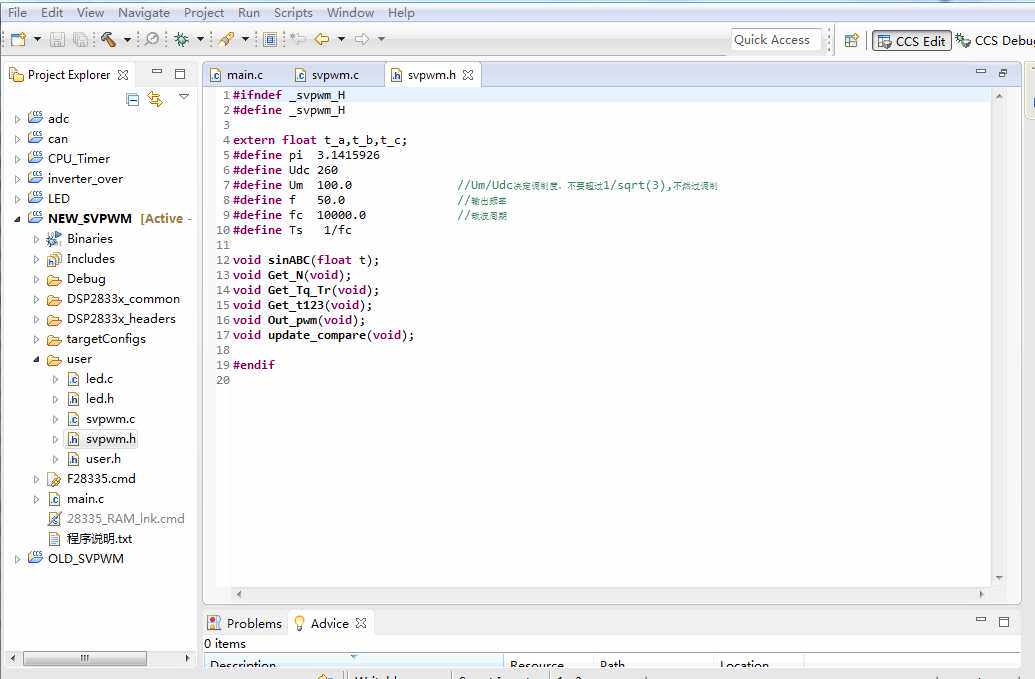Open the build hammer dropdown arrow
Image resolution: width=1035 pixels, height=679 pixels.
127,39
